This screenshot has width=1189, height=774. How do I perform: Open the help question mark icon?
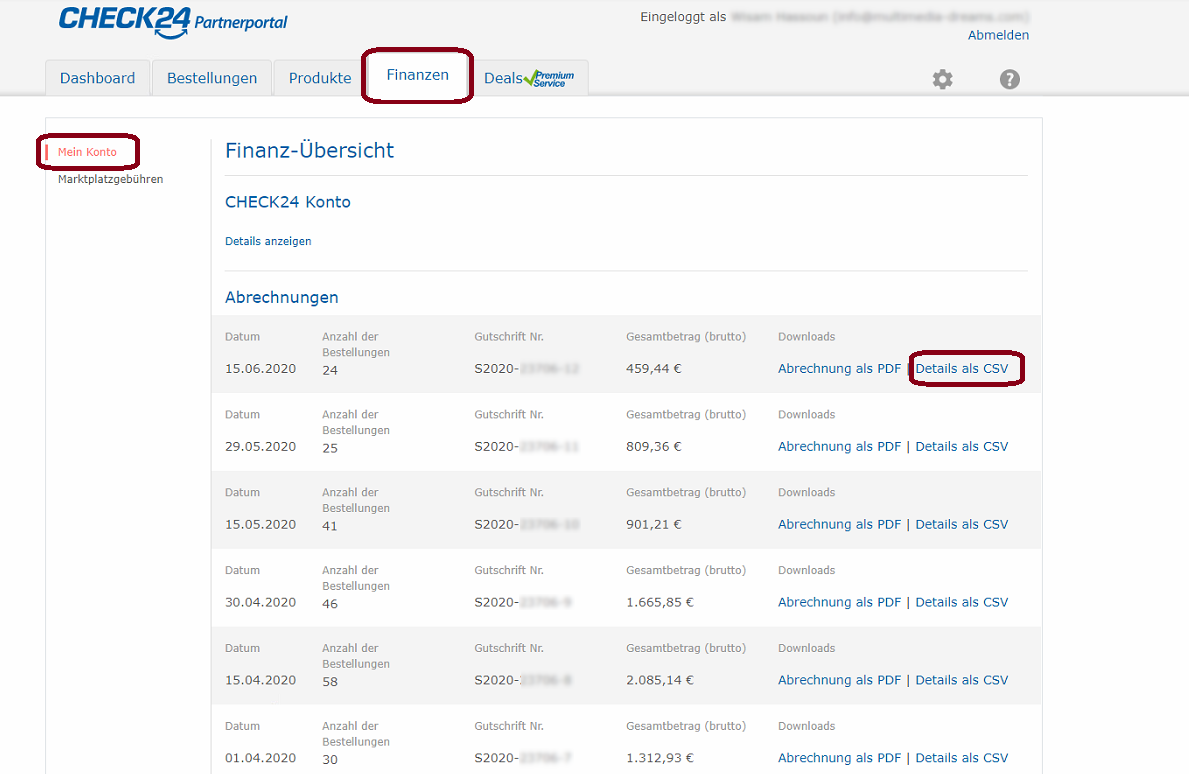click(1009, 79)
